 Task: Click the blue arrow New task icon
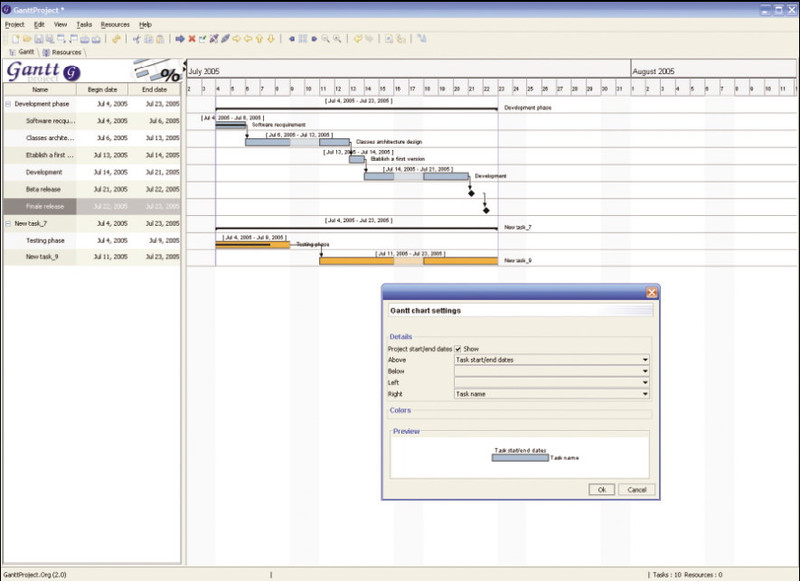[x=180, y=39]
